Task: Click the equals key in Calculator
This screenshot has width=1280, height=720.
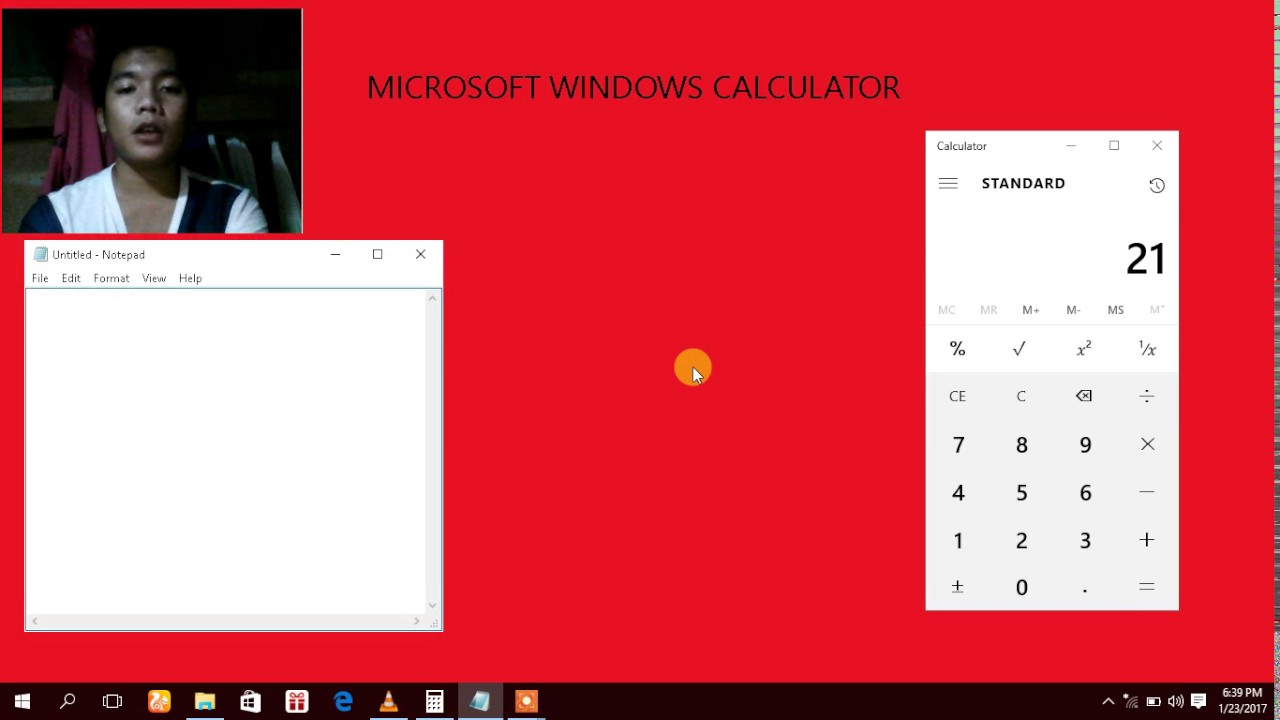Action: [1147, 587]
